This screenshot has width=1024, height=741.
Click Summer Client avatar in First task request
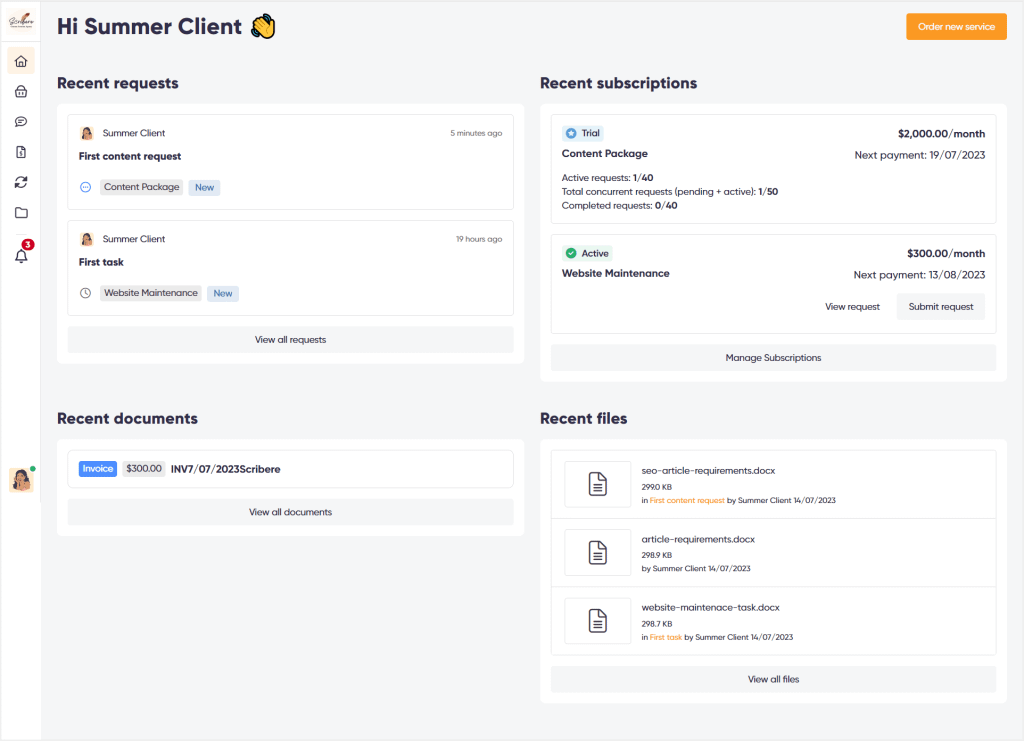(87, 239)
